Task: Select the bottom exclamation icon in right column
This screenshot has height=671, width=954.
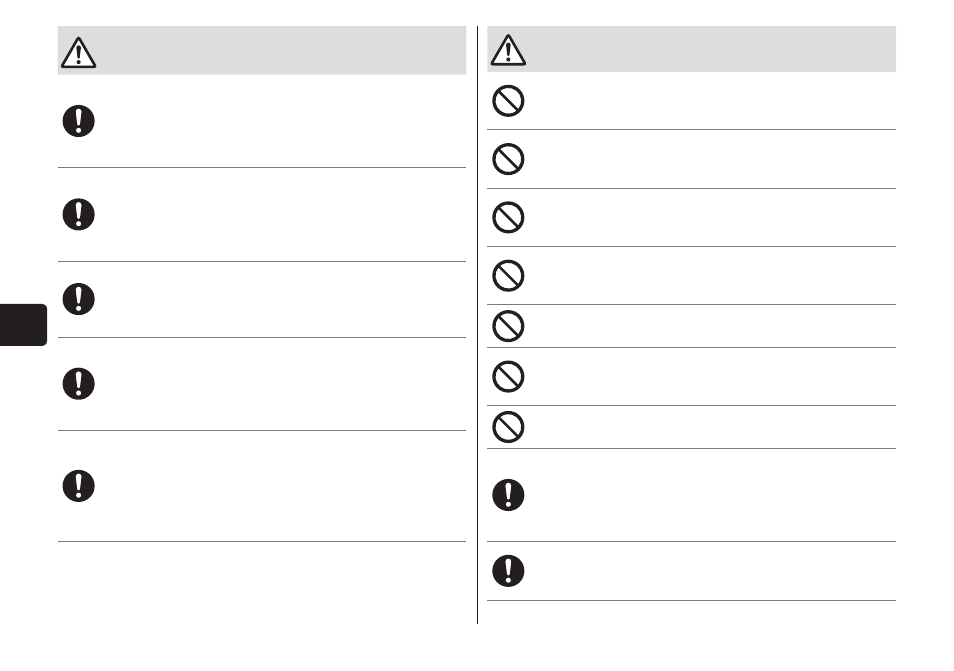Action: [508, 571]
